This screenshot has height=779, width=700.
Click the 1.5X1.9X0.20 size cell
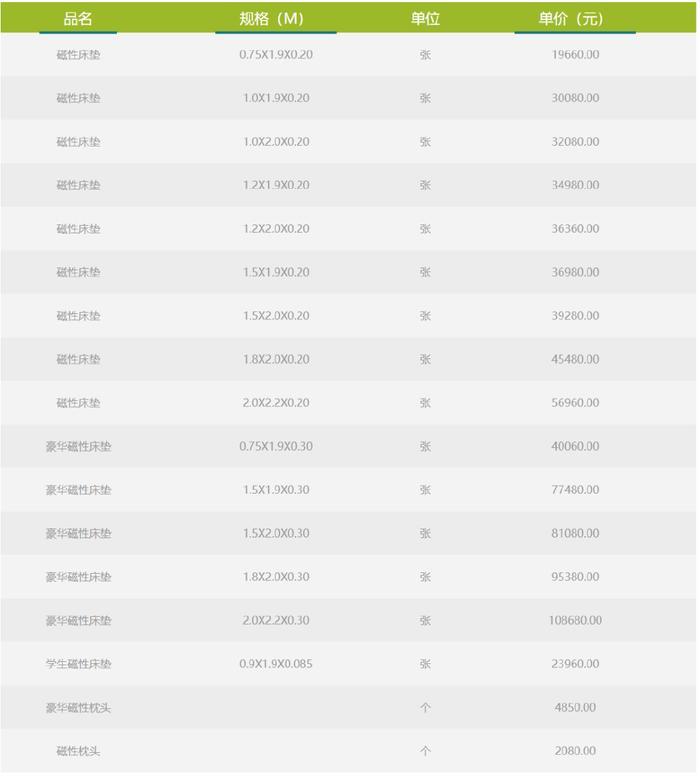point(275,272)
